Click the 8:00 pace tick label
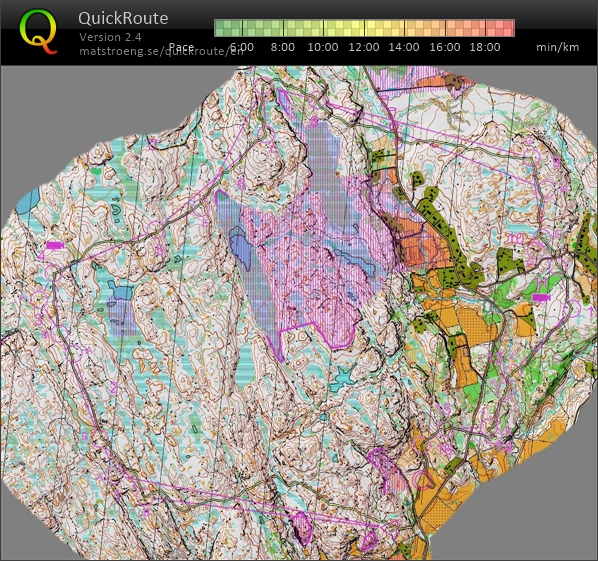This screenshot has height=561, width=598. click(x=283, y=47)
